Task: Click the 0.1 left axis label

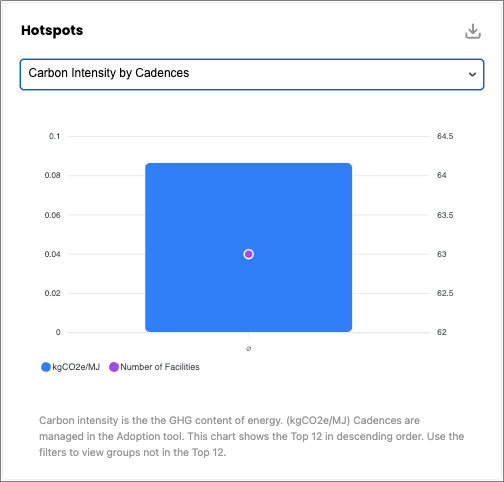Action: [x=55, y=136]
